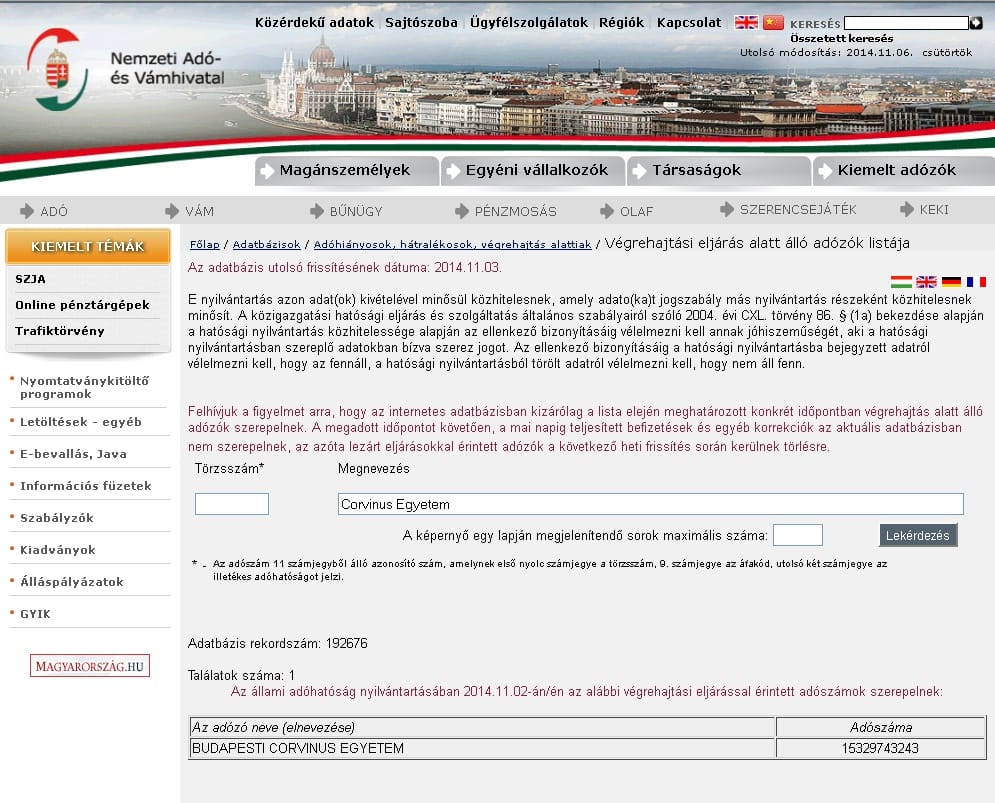Open the KEKI navigation item
995x803 pixels.
tap(925, 209)
